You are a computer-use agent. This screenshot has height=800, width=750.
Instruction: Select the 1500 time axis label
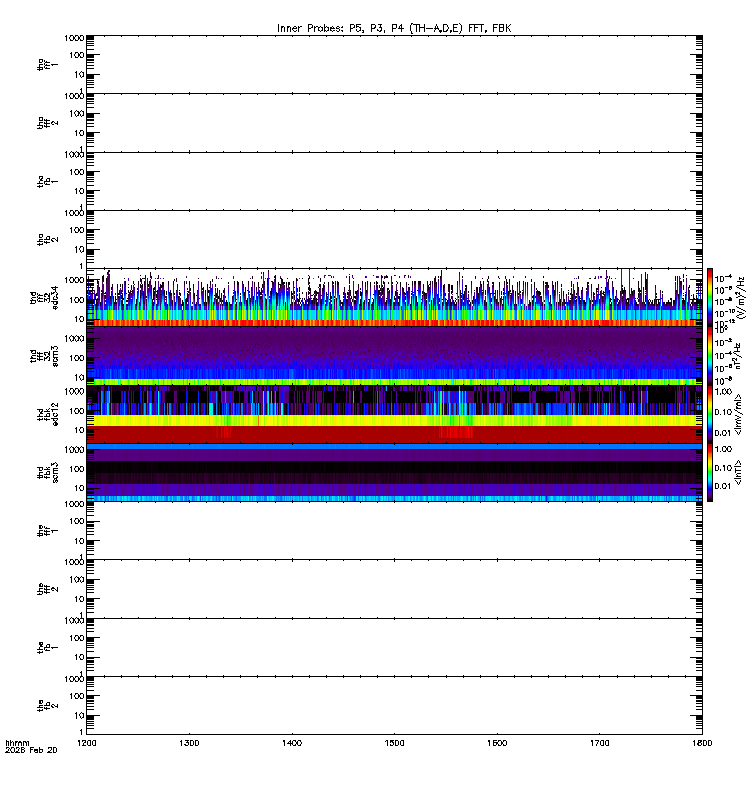click(394, 743)
